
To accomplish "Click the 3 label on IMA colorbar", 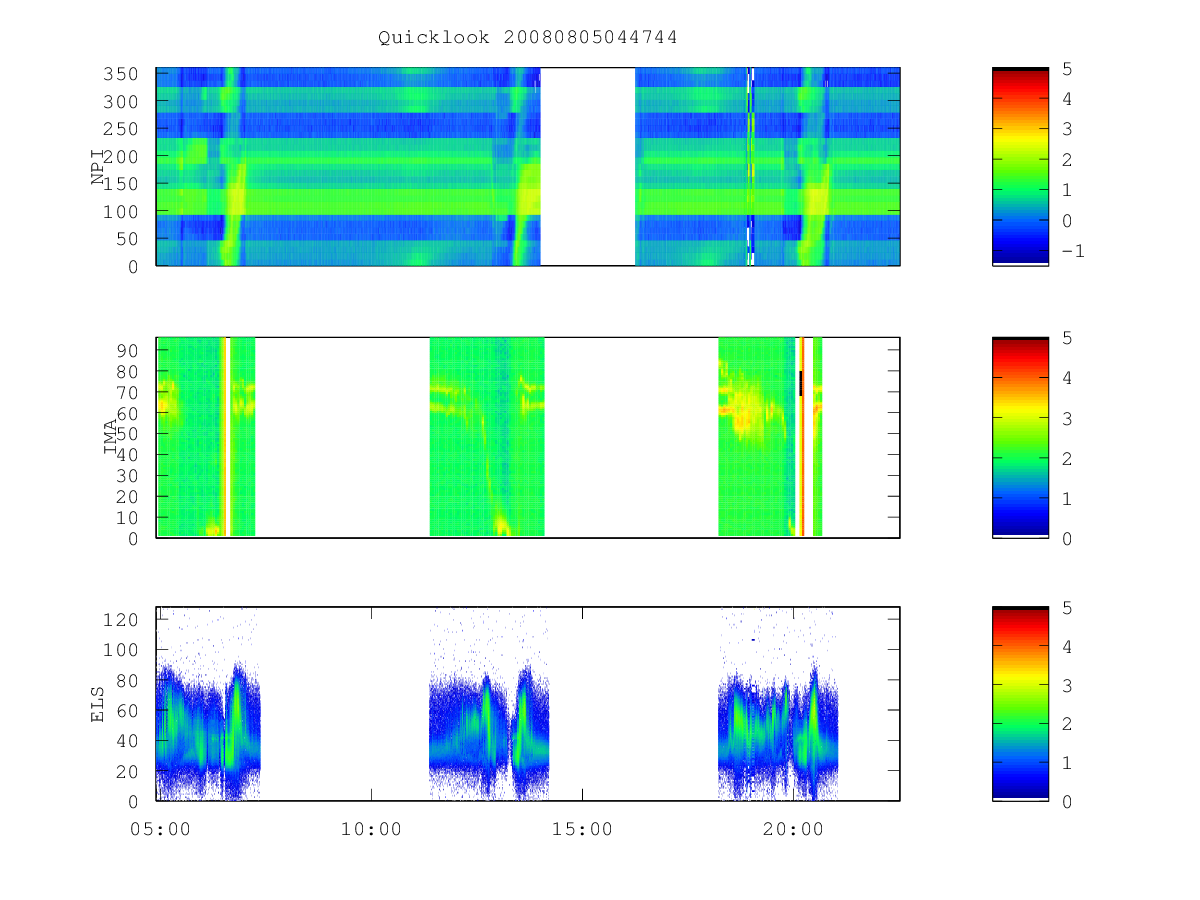I will tap(1067, 418).
